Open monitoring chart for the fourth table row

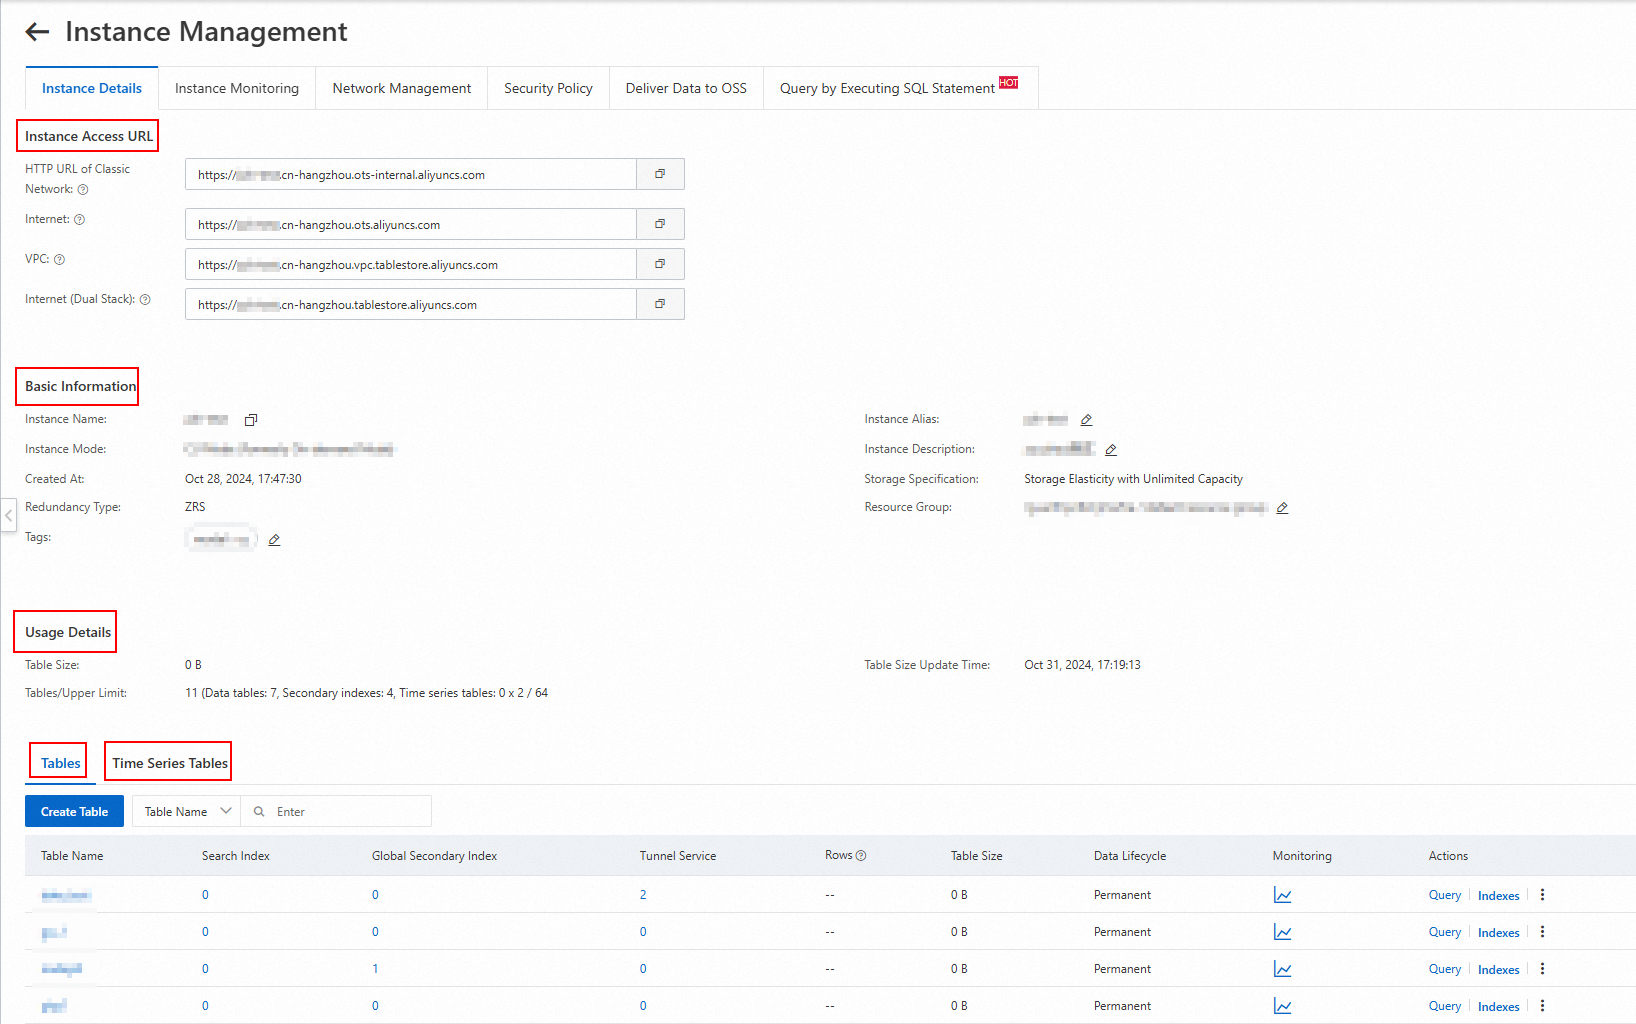[x=1282, y=1006]
